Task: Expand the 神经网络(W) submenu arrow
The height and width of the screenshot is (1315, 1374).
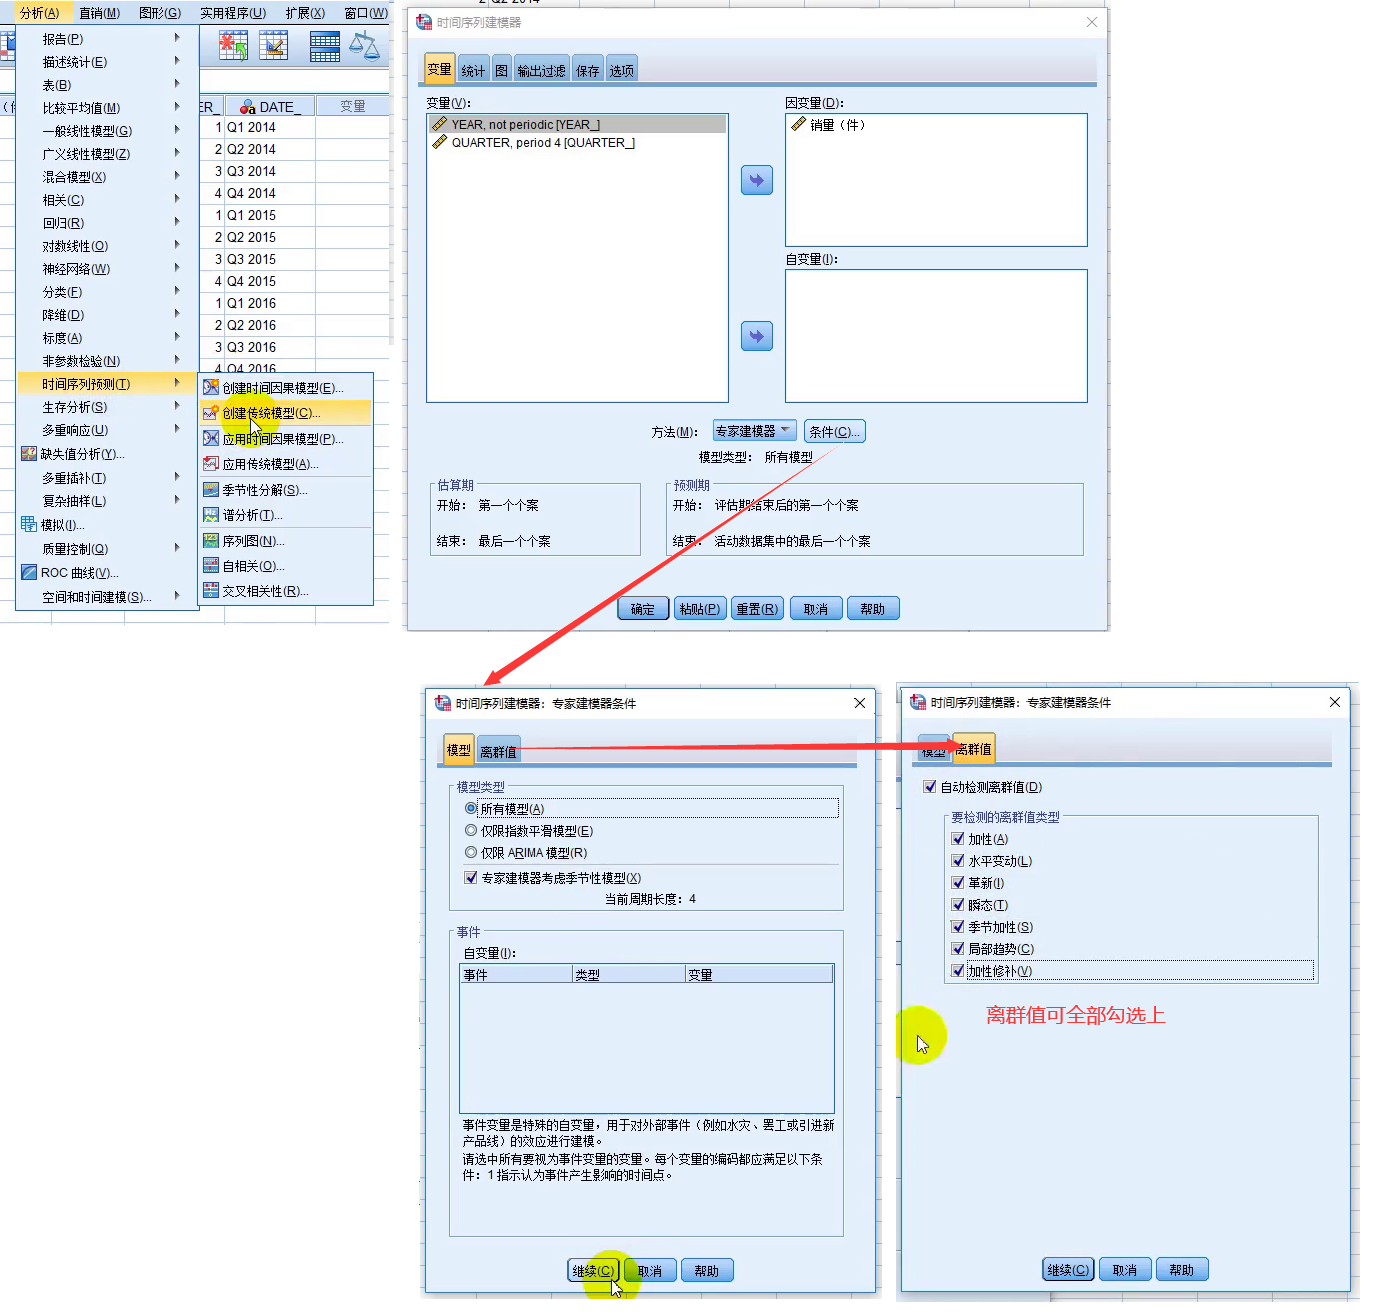Action: click(x=177, y=268)
